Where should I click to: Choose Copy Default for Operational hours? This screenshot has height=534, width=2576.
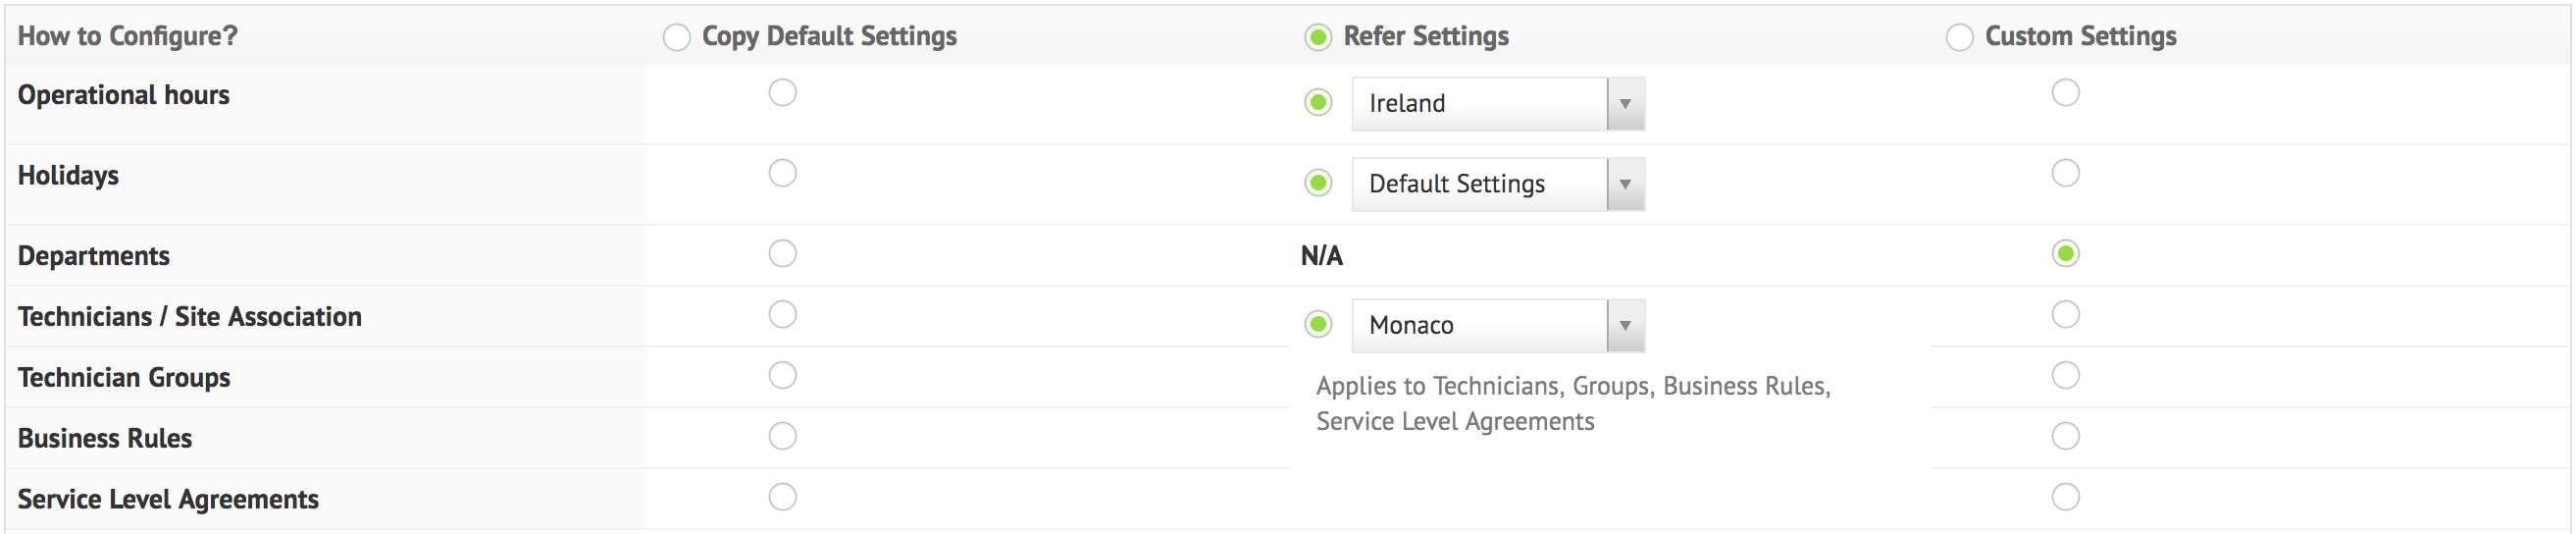[782, 93]
